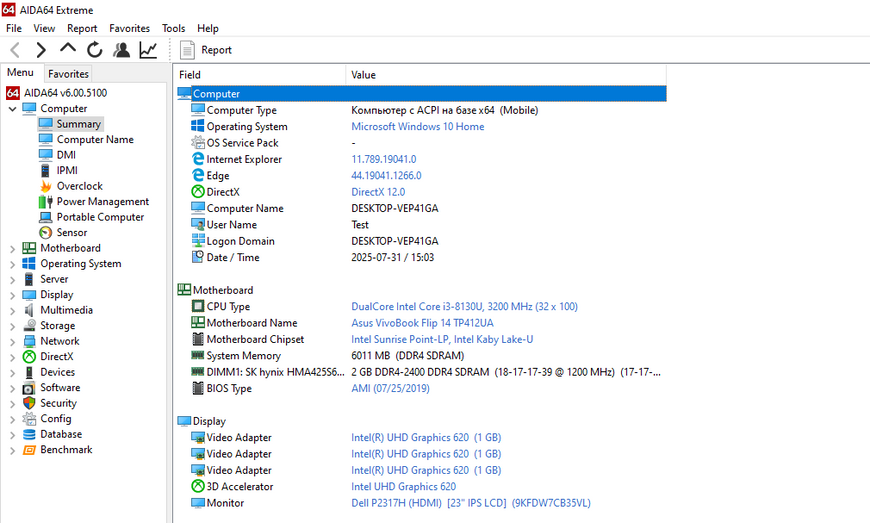This screenshot has width=870, height=523.
Task: Open Intel Sunrise Point-LP chipset link
Action: tap(442, 339)
